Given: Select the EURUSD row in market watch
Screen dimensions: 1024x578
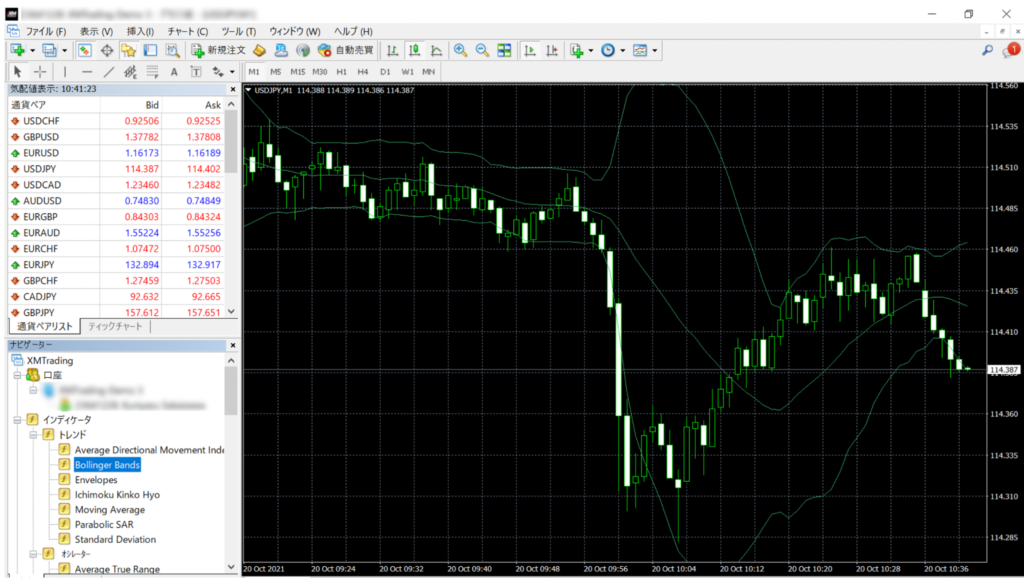Looking at the screenshot, I should coord(116,153).
